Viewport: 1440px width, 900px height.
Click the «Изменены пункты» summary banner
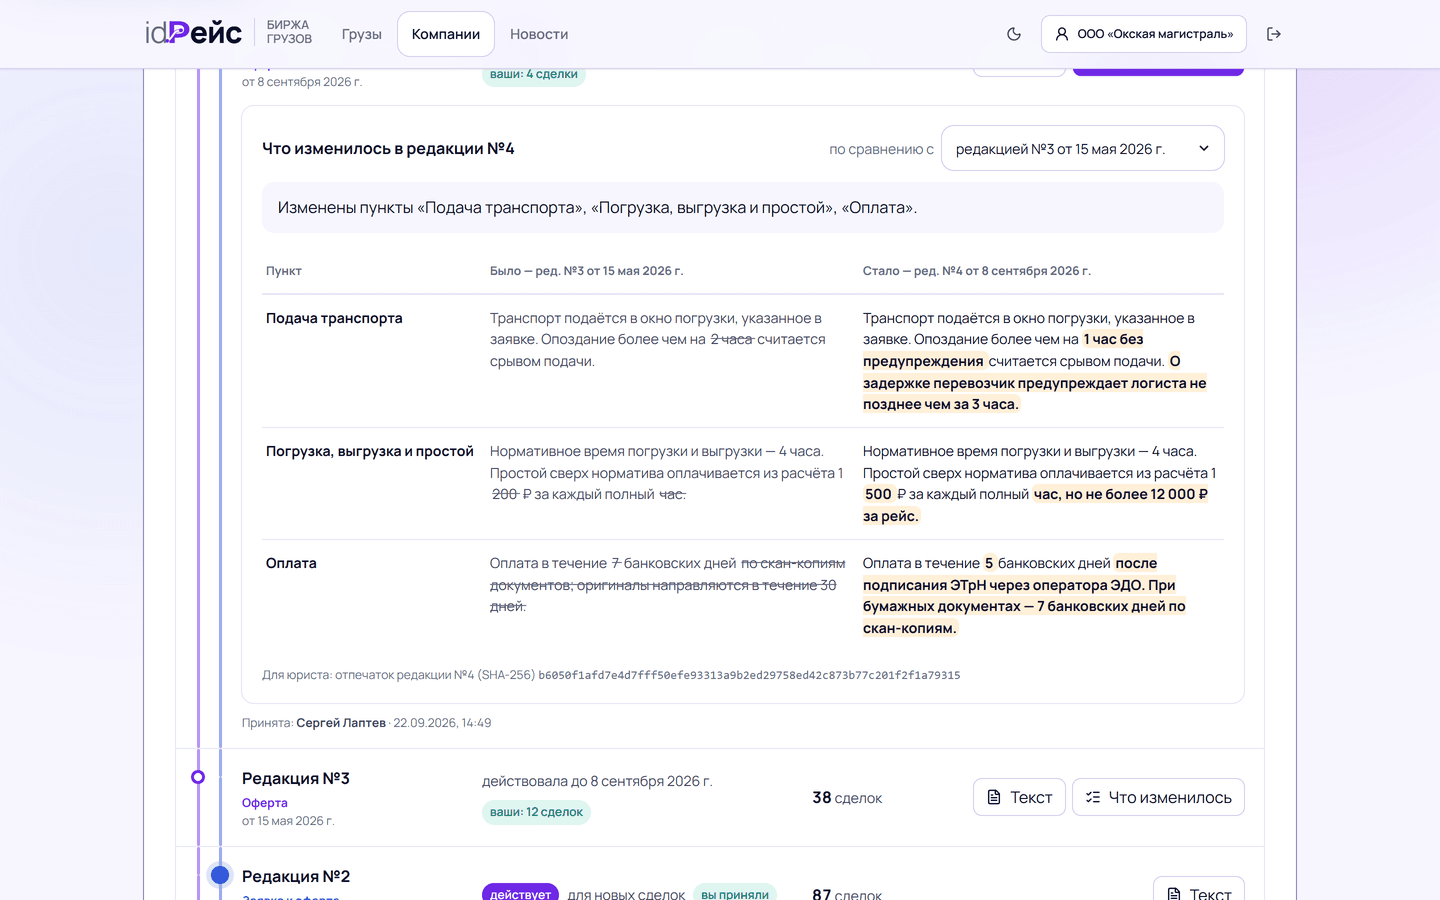743,208
